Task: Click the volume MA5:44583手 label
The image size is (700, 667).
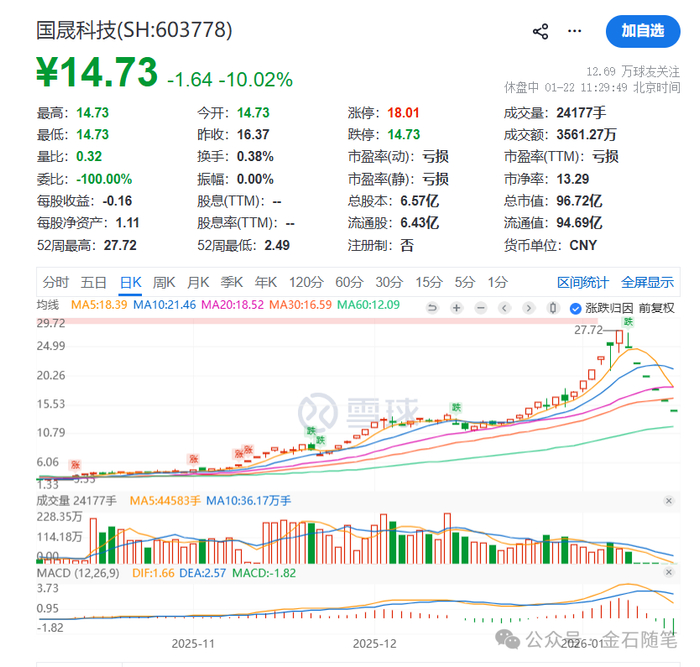Action: click(165, 500)
